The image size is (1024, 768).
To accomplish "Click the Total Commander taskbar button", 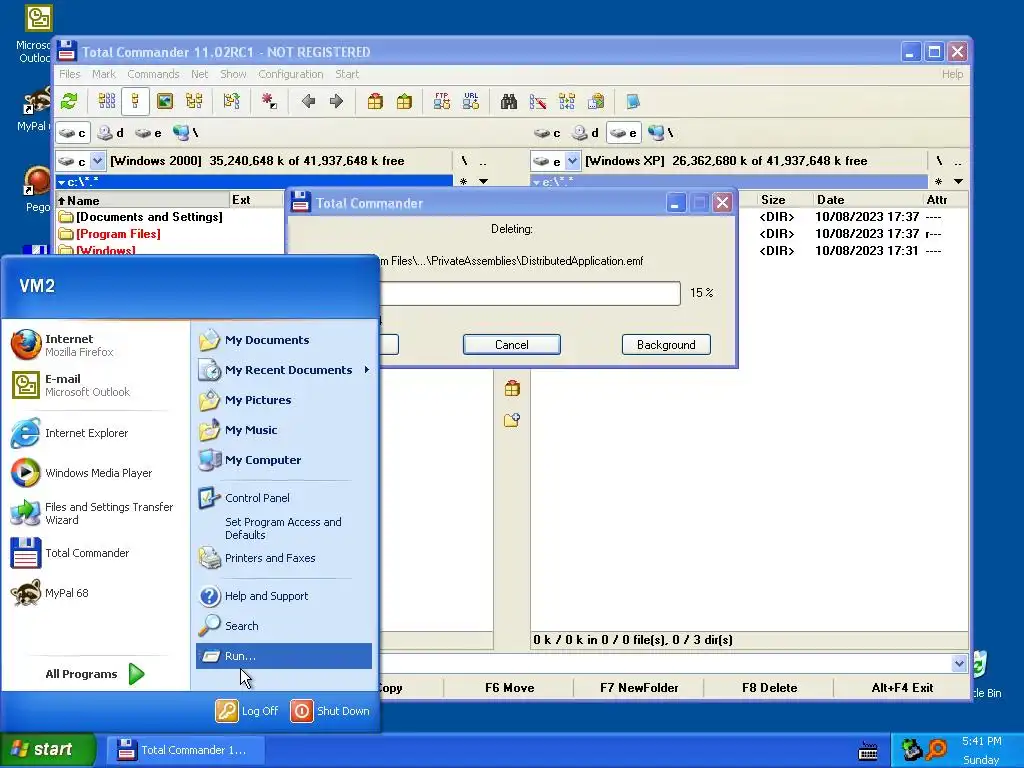I will [x=186, y=750].
